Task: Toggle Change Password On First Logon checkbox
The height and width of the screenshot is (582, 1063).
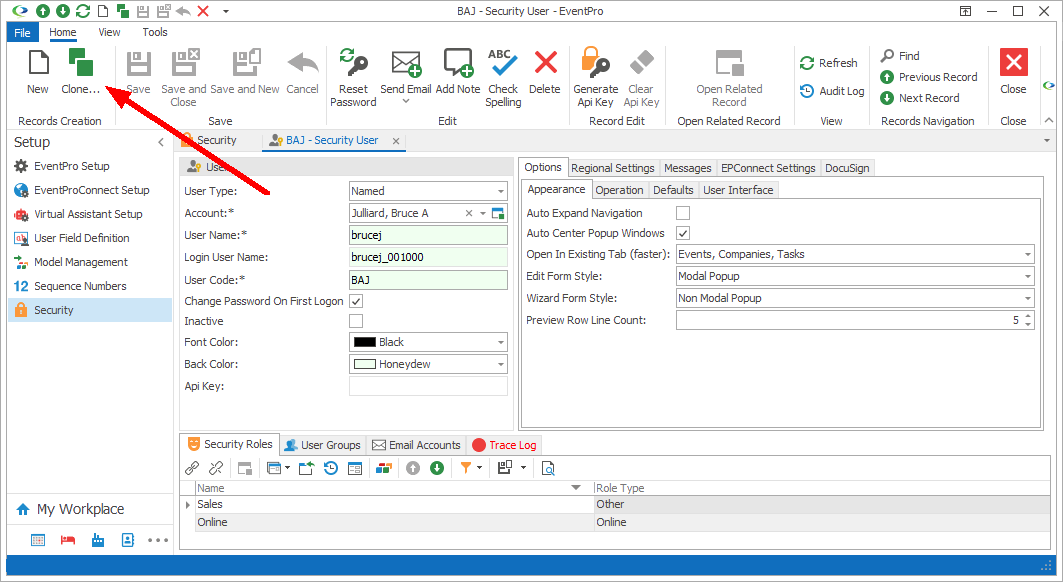Action: 356,300
